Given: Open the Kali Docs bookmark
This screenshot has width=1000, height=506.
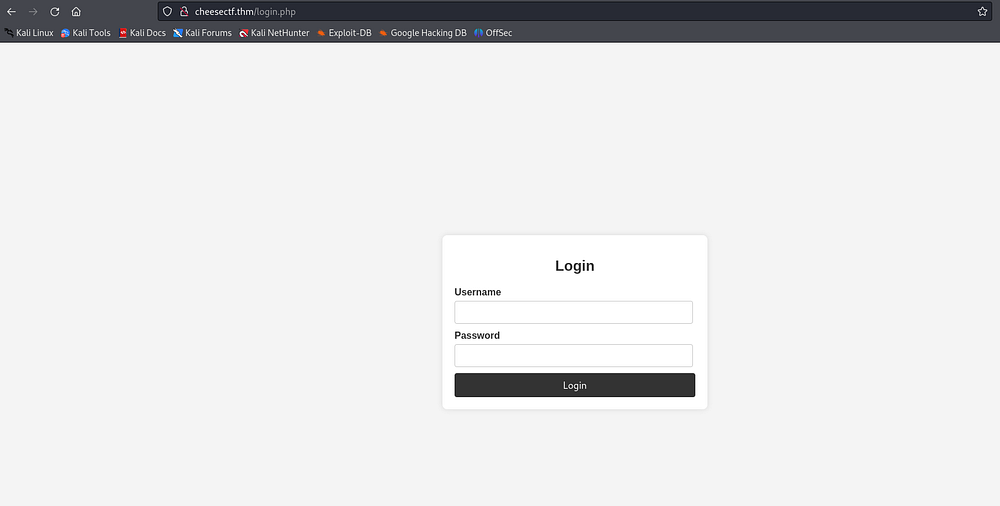Looking at the screenshot, I should [142, 33].
